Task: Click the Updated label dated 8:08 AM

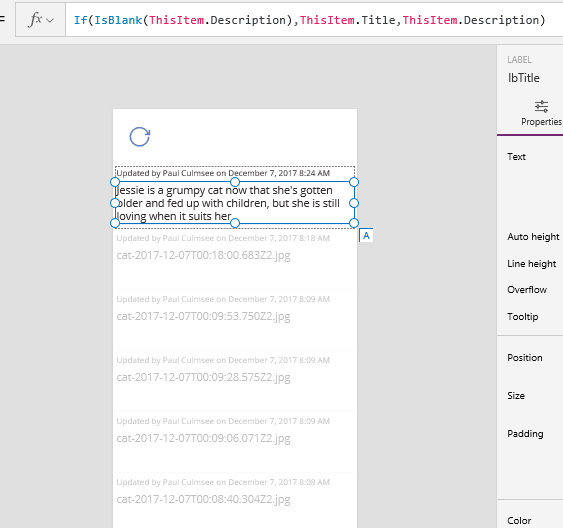Action: (x=223, y=482)
